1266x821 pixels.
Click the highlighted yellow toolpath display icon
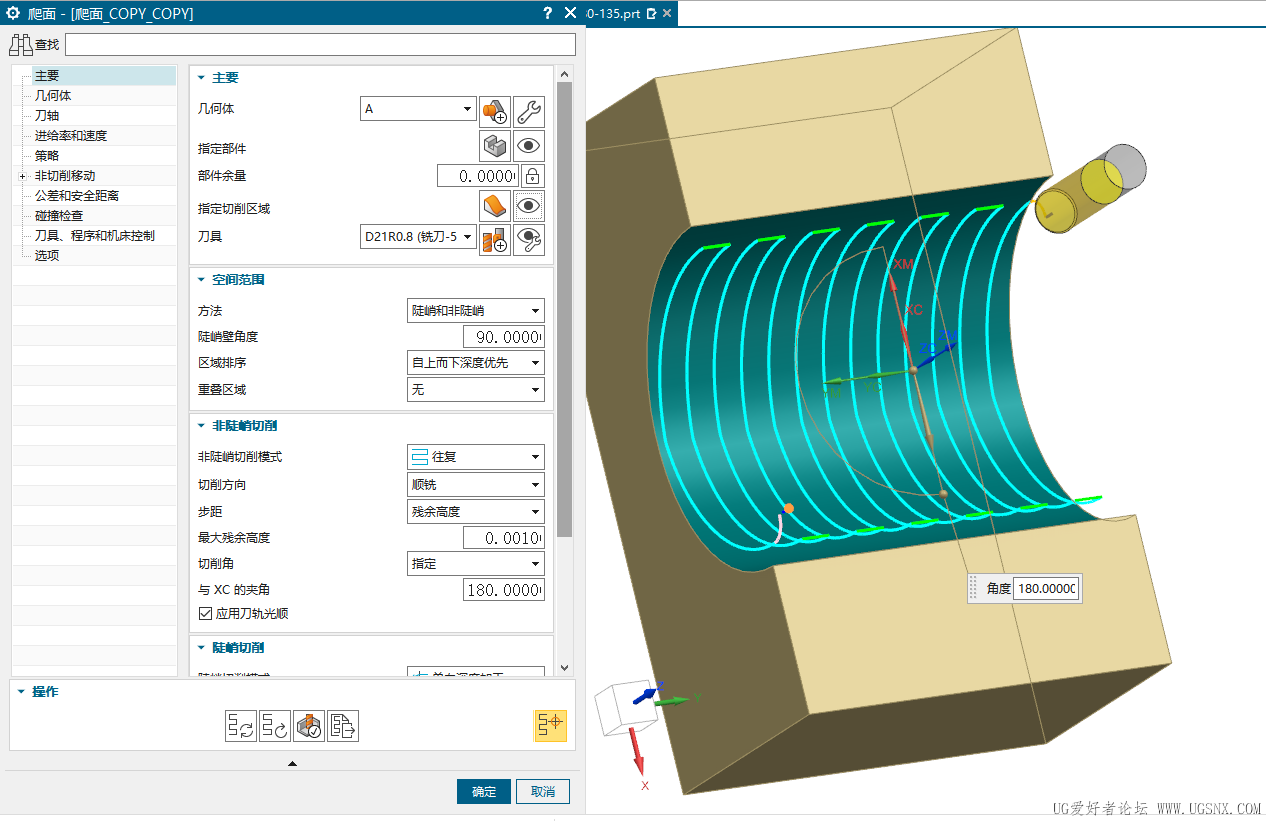coord(551,725)
